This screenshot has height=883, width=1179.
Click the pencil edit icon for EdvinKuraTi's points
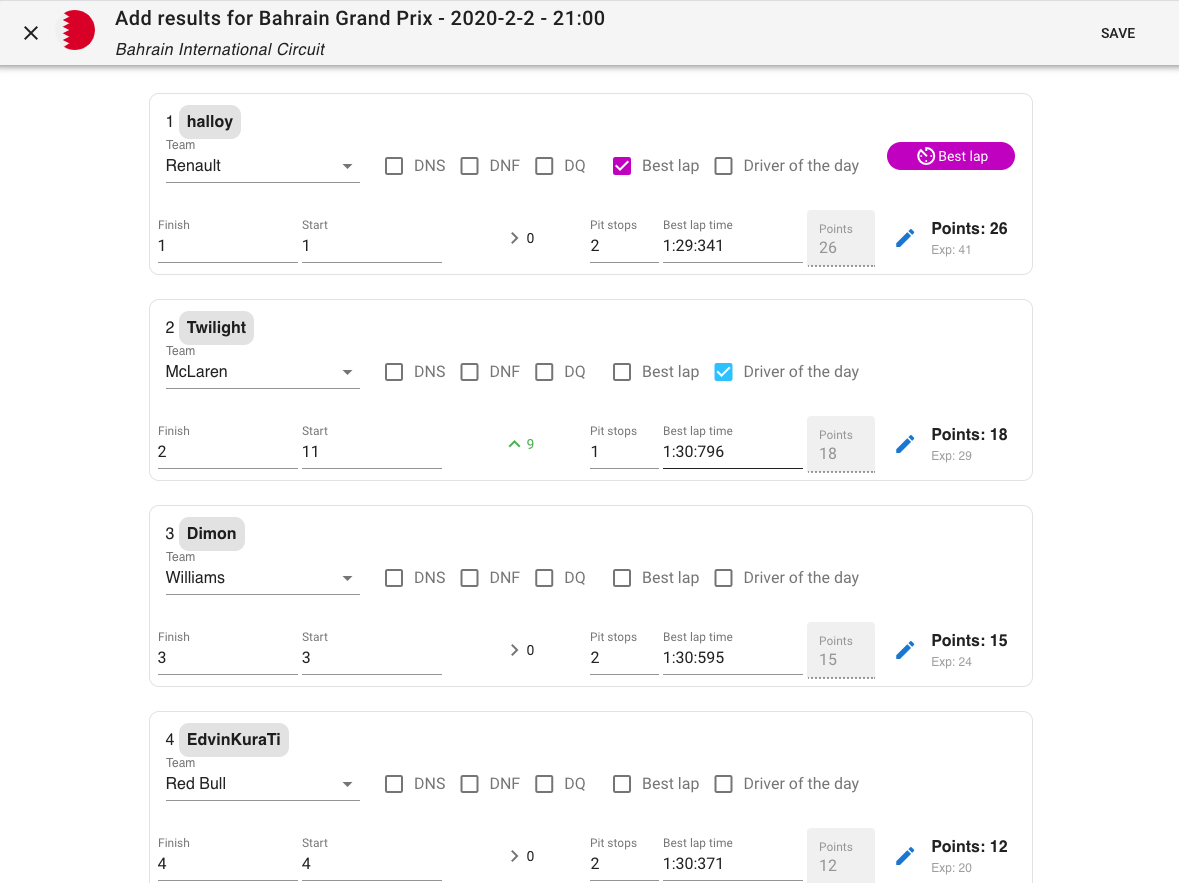click(x=905, y=856)
